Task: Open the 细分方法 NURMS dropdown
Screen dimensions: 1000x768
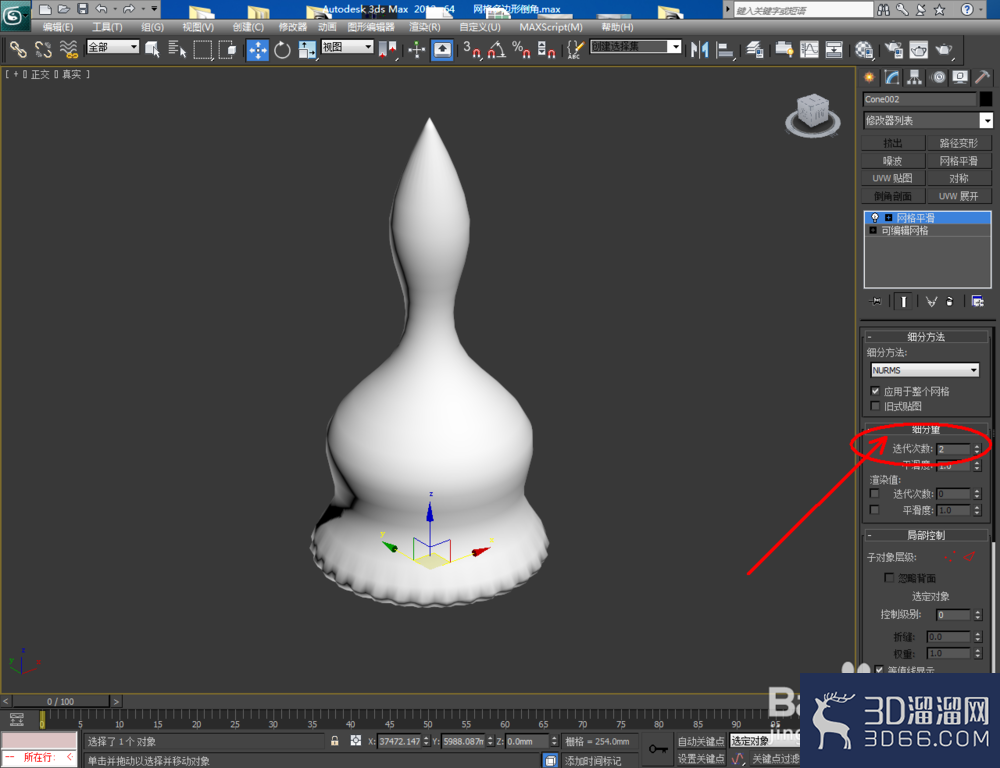Action: tap(925, 370)
